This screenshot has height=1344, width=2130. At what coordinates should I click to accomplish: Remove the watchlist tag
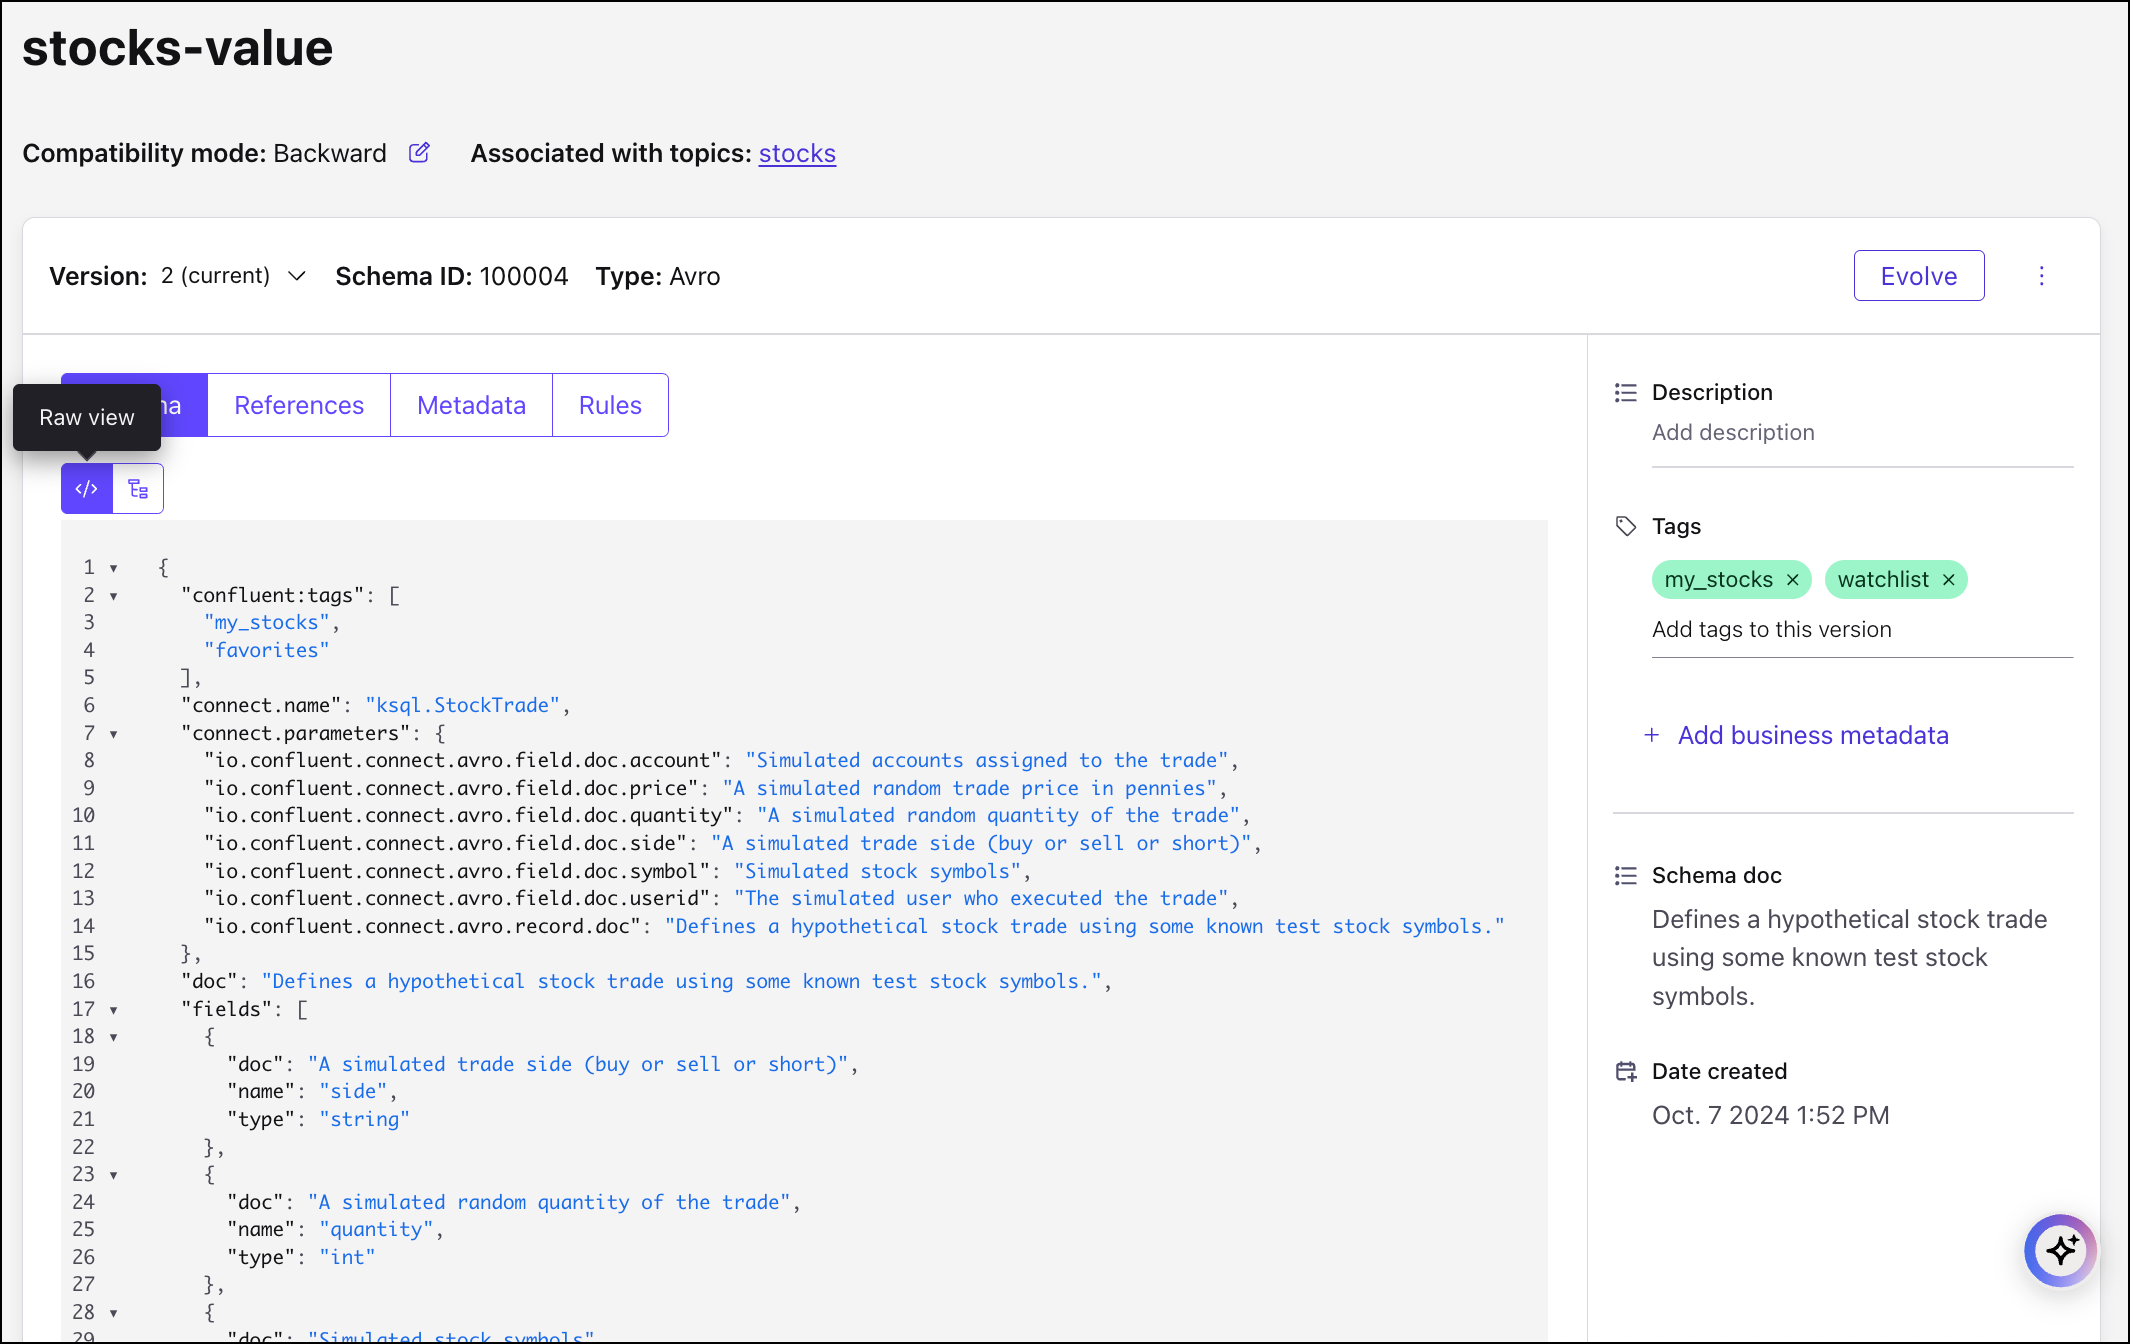(x=1948, y=580)
